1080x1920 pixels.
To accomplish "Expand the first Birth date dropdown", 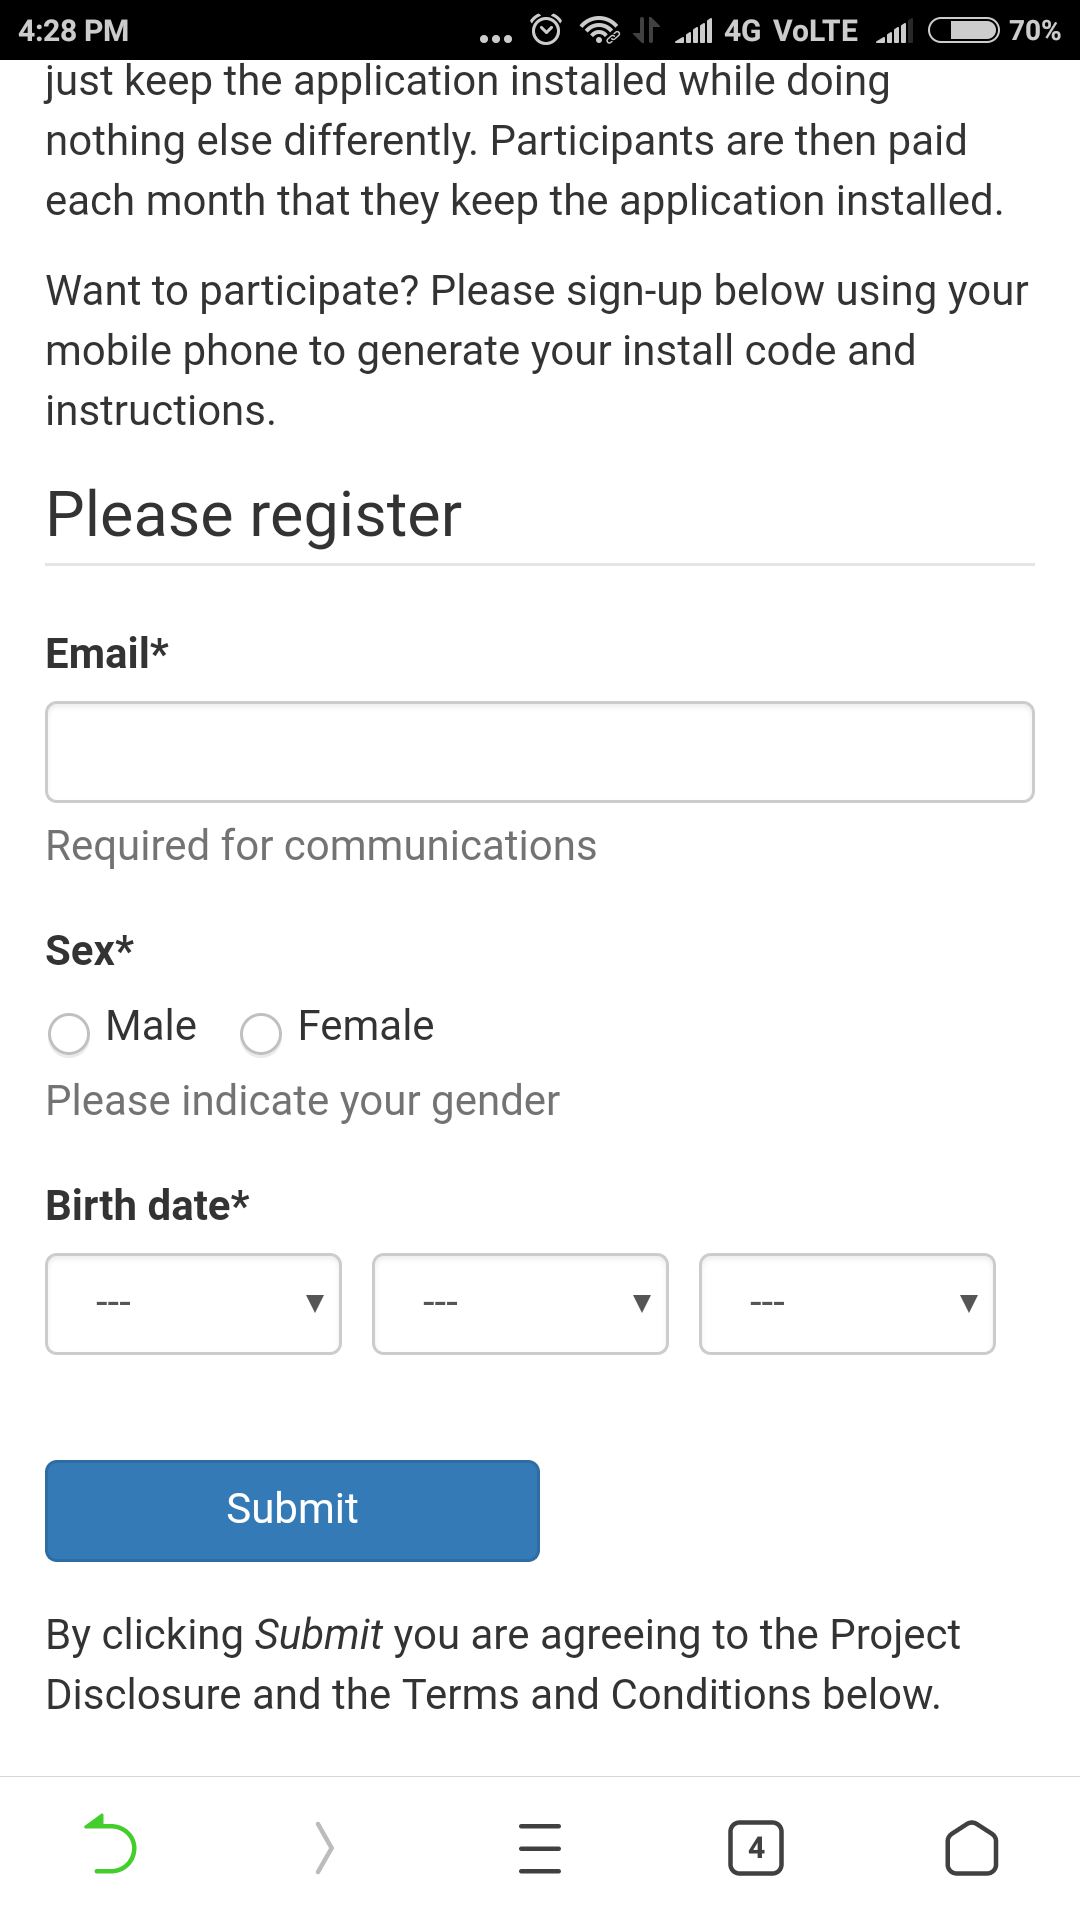I will 194,1303.
